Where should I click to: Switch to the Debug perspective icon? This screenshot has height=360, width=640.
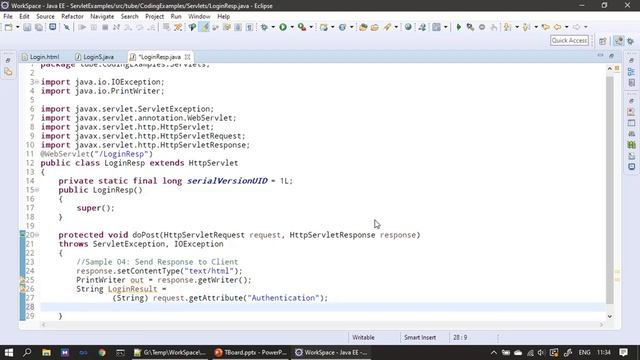click(631, 41)
